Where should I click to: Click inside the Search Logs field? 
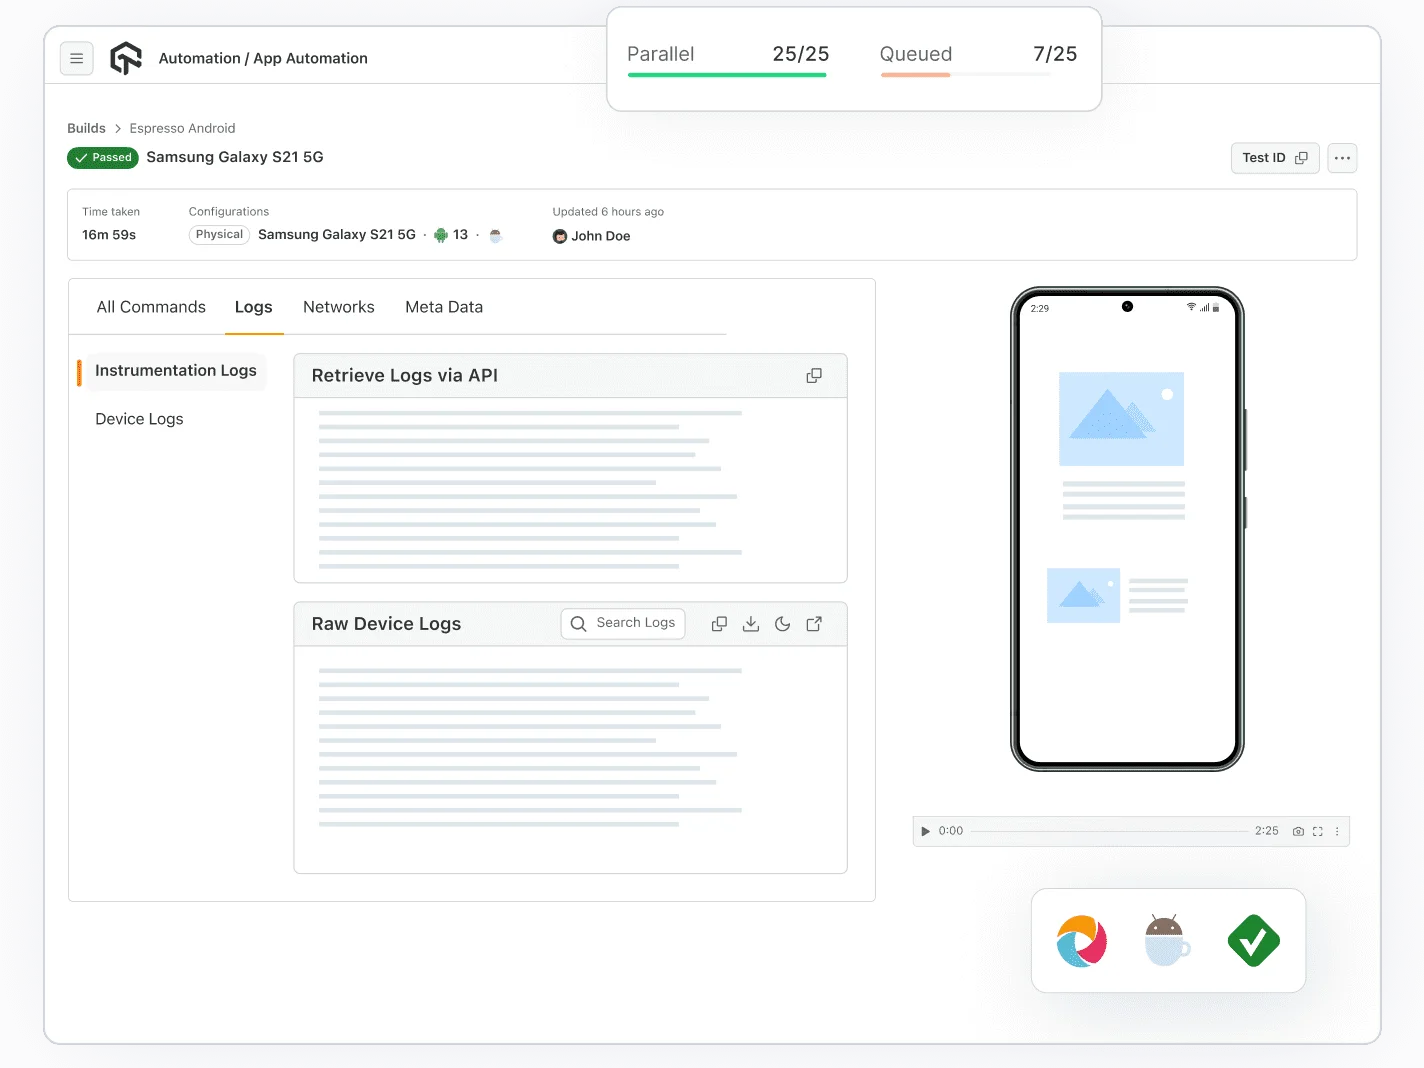[628, 623]
